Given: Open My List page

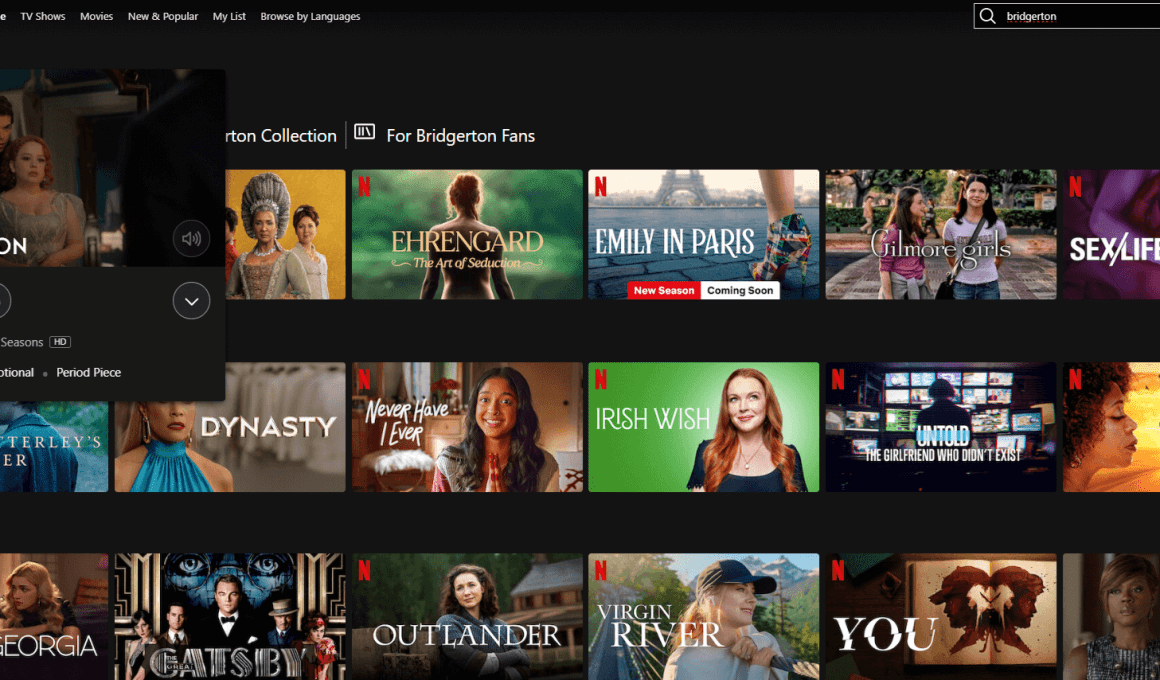Looking at the screenshot, I should click(x=229, y=16).
